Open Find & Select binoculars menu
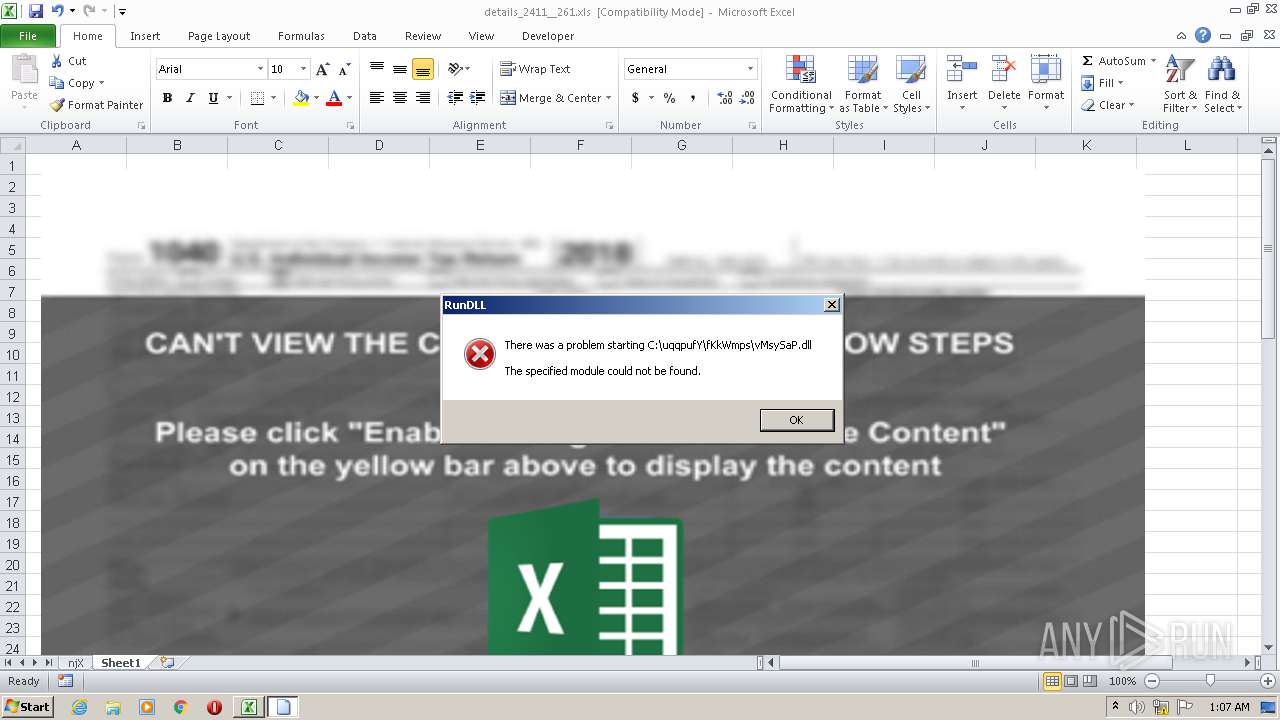The image size is (1280, 720). coord(1222,85)
